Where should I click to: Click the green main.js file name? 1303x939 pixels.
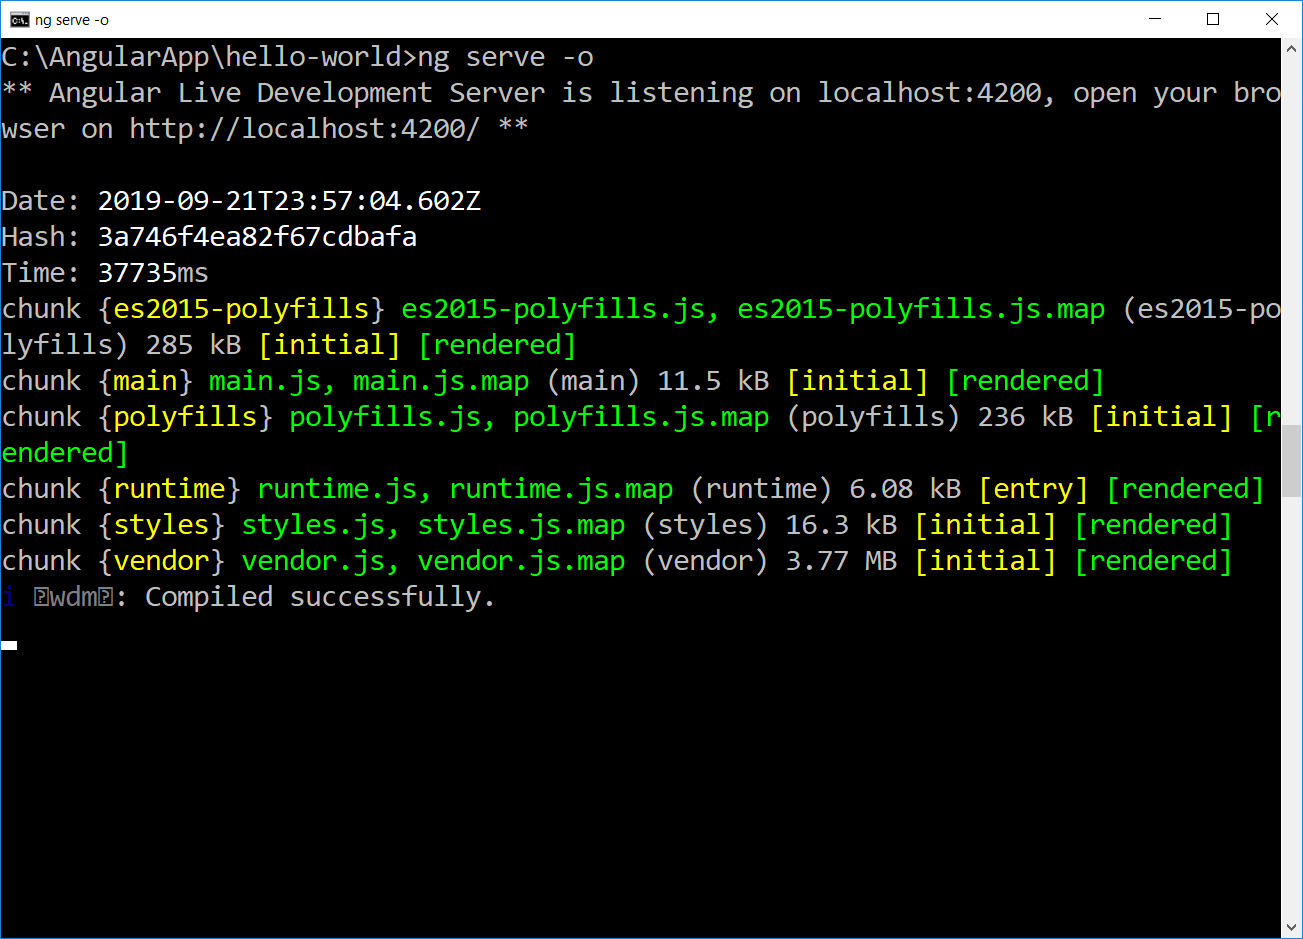(x=265, y=381)
